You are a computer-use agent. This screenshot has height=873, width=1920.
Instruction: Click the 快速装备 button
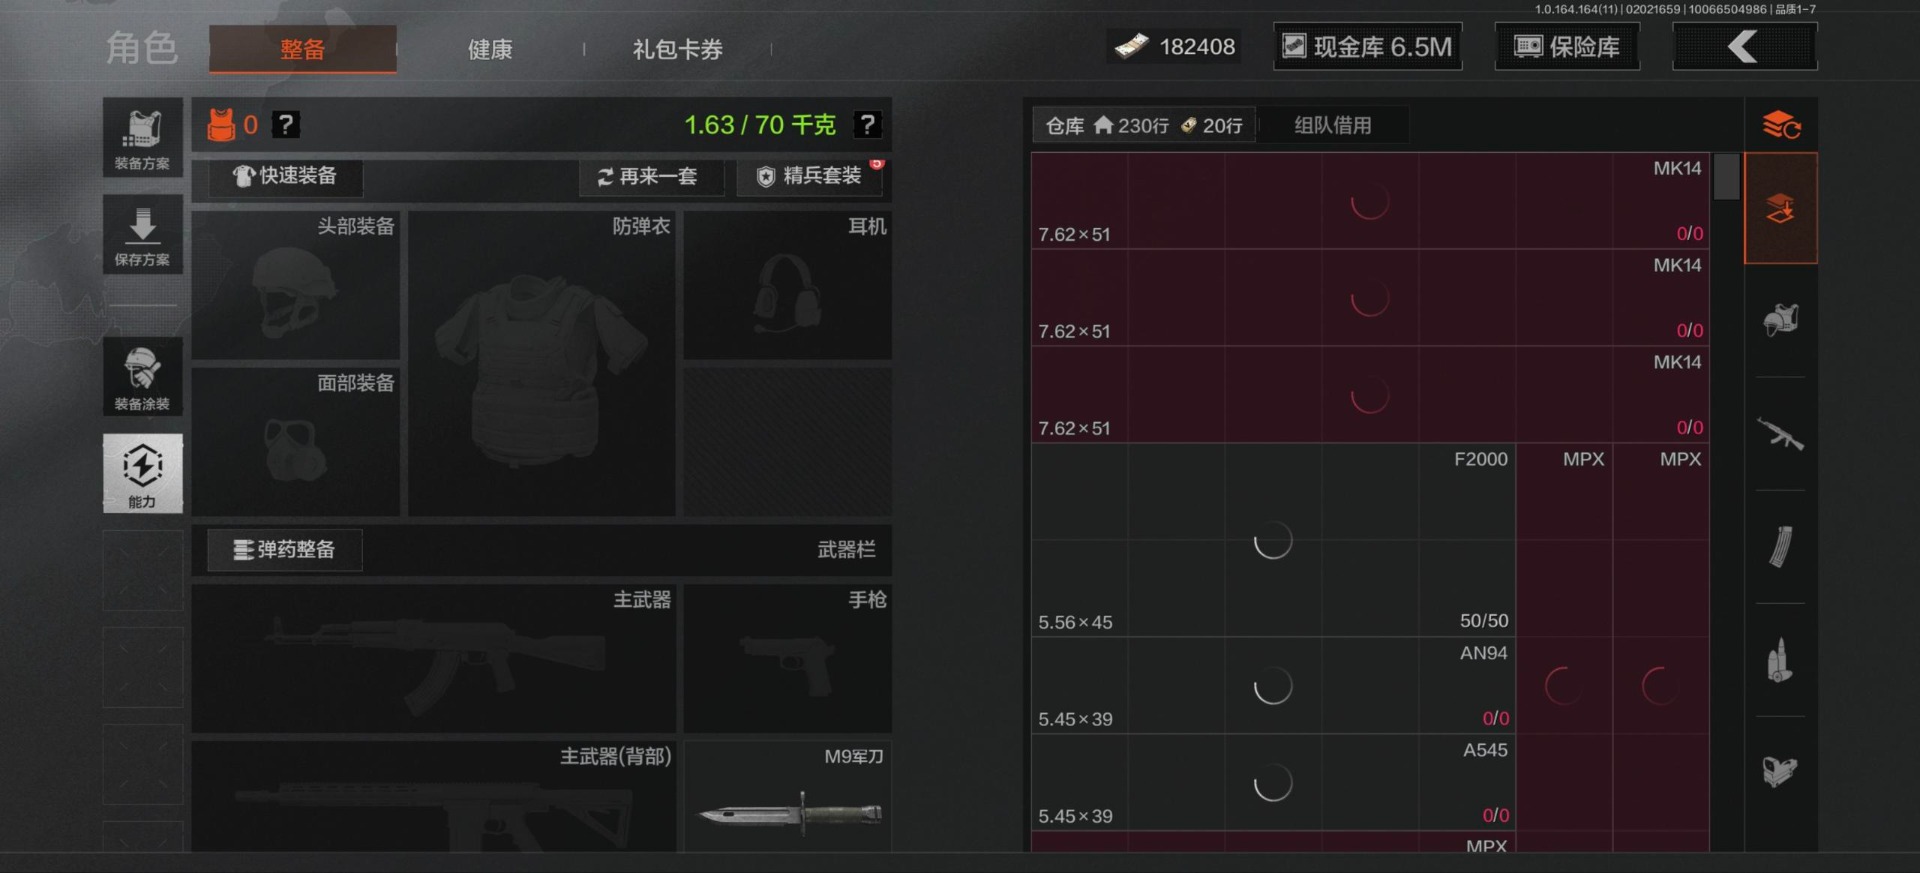tap(285, 177)
